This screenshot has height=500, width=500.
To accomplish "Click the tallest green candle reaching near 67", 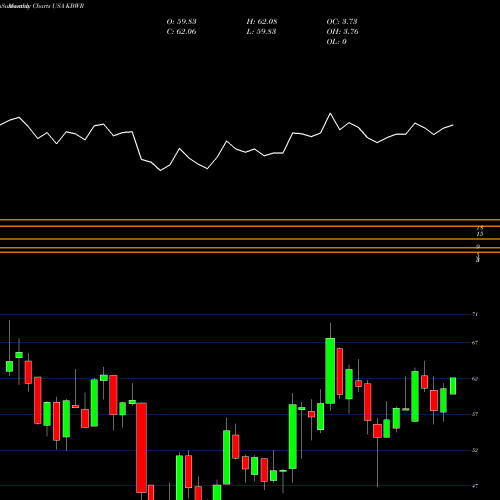I will [x=330, y=371].
